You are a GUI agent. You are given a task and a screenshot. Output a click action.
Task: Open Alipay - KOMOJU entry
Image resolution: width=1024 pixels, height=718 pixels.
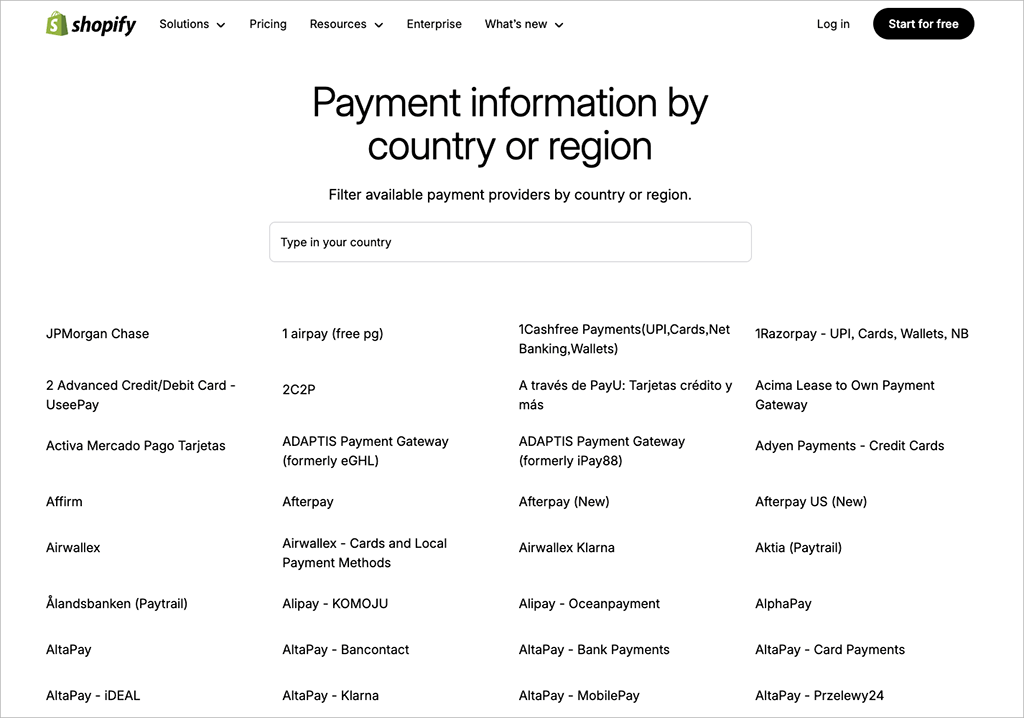[x=334, y=604]
